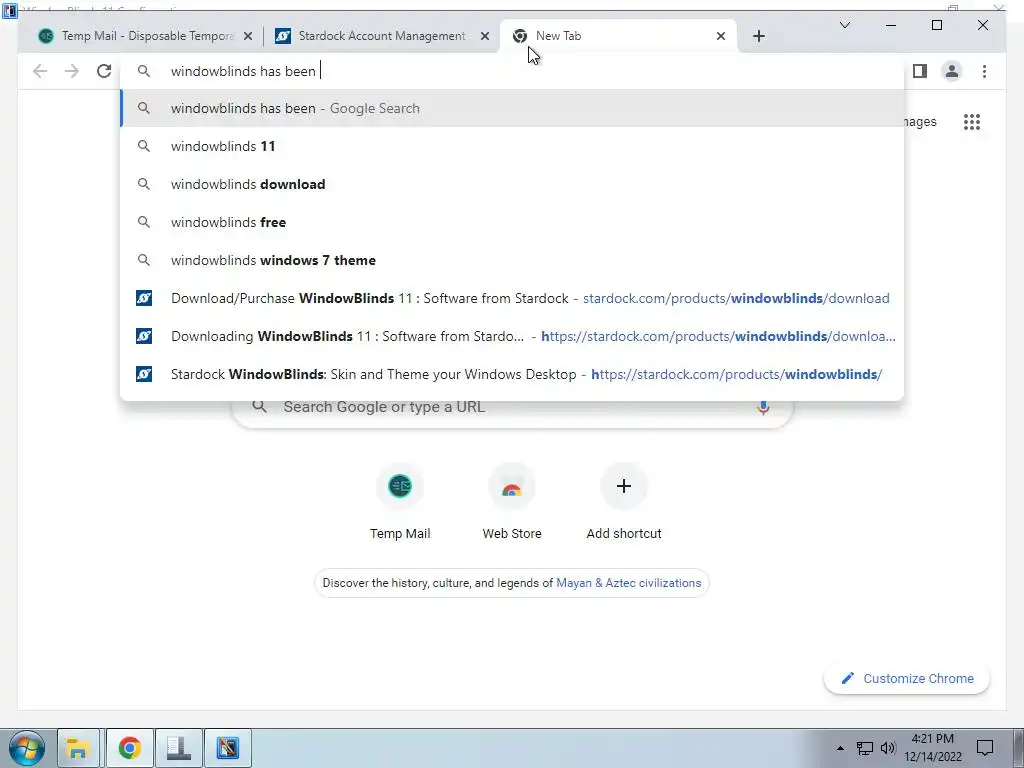Reload the page with the refresh icon
Screen dimensions: 1024x768
[104, 71]
